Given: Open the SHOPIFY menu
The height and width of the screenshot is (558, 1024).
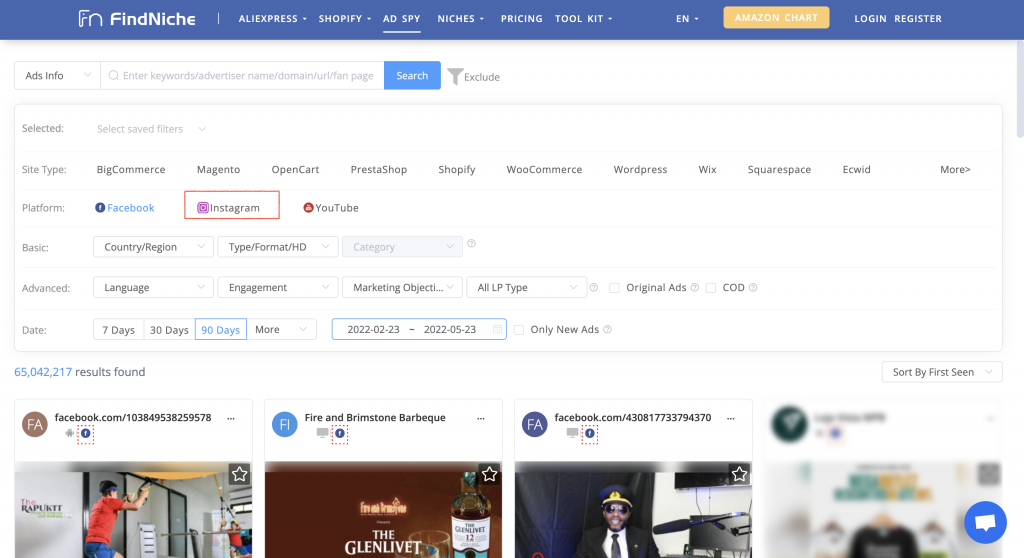Looking at the screenshot, I should 345,18.
